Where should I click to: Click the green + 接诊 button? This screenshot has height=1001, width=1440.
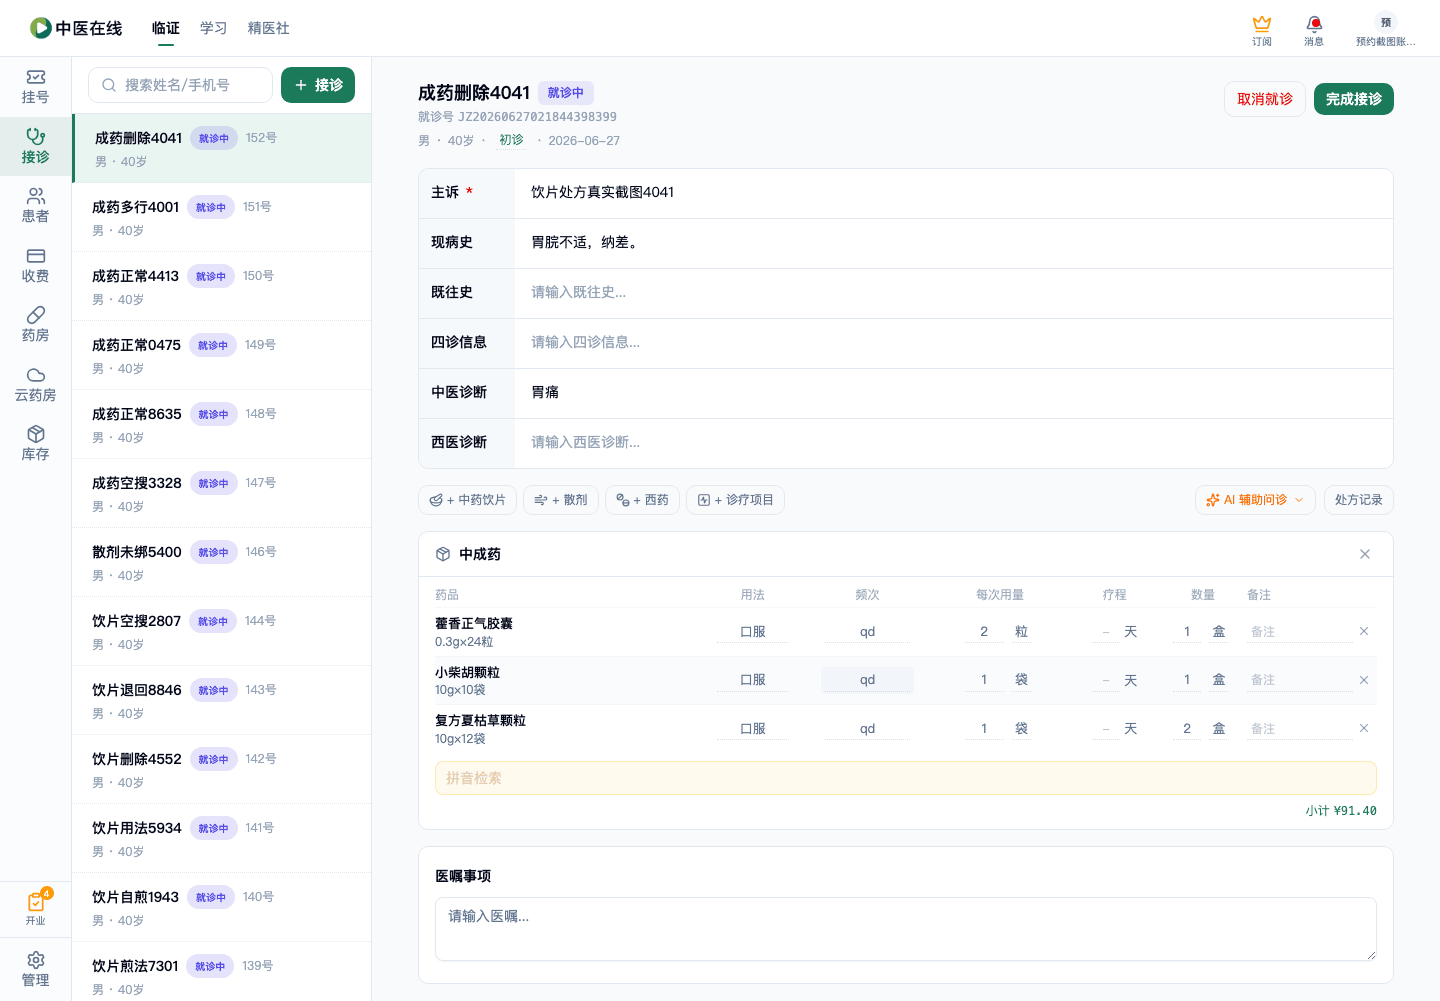tap(318, 85)
